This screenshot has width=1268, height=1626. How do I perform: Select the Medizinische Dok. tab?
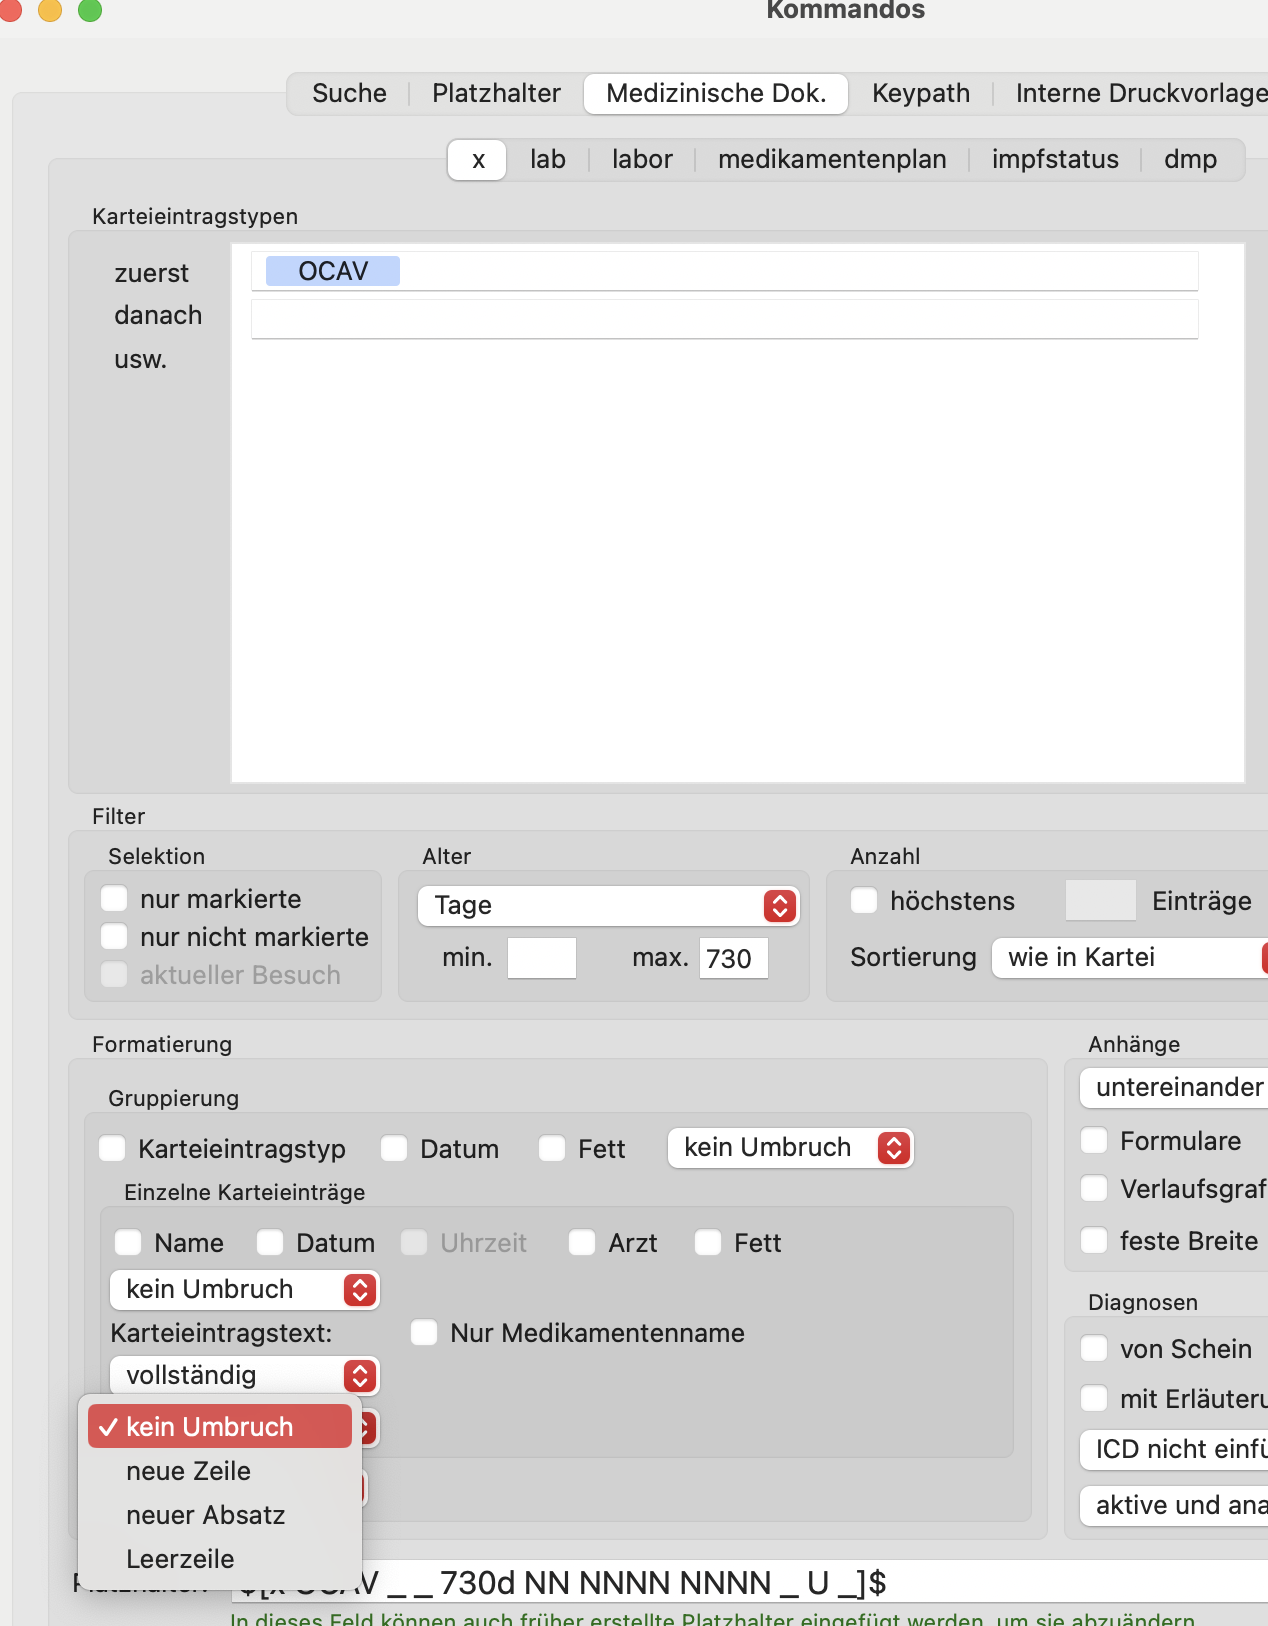(716, 93)
